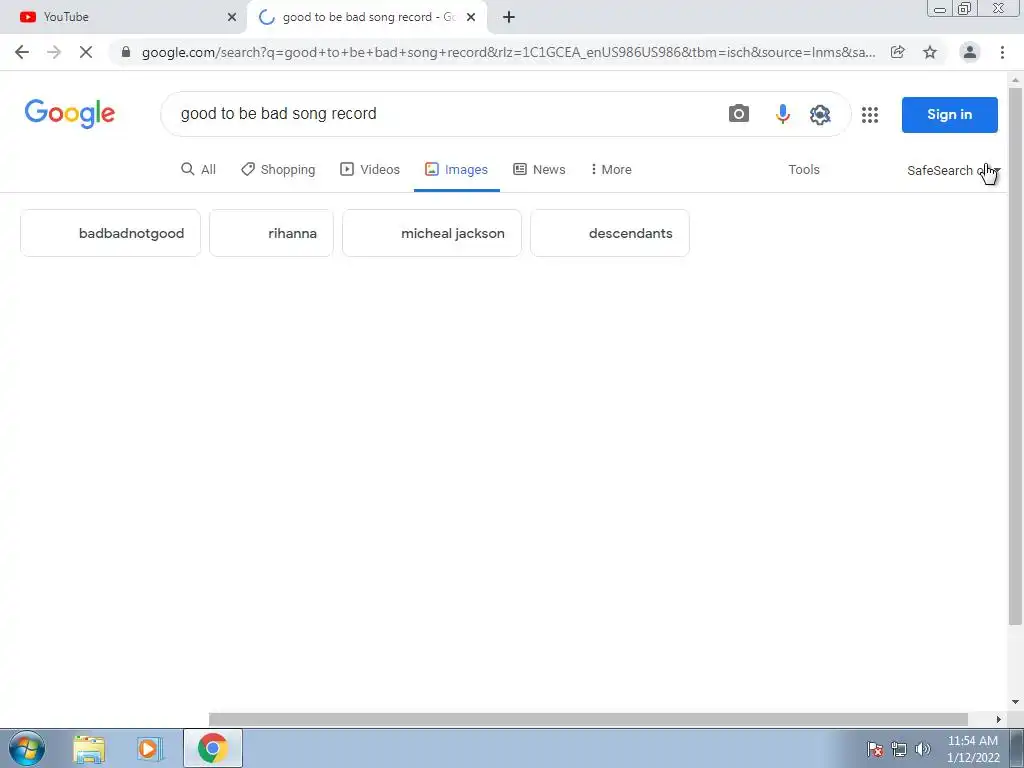1024x768 pixels.
Task: Click the Sign in button
Action: pyautogui.click(x=950, y=115)
